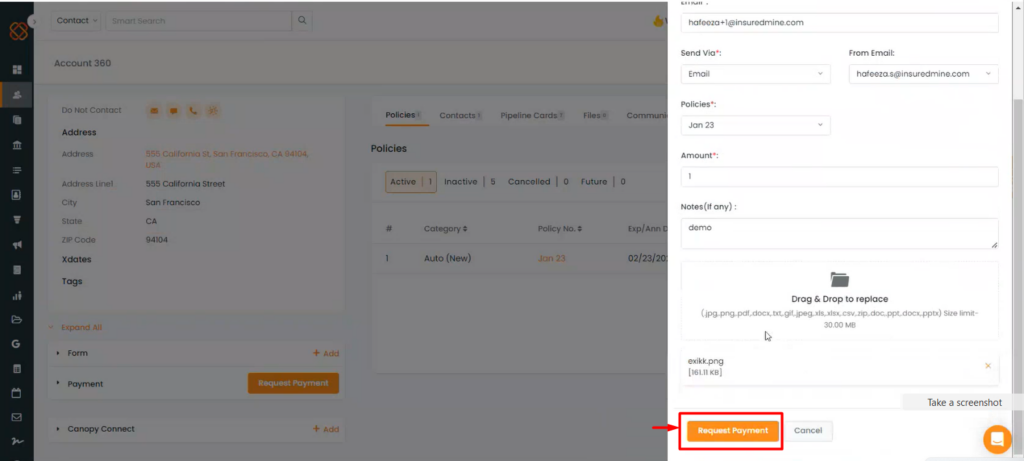Click the Drag & Drop to replace area
The image size is (1024, 461).
(839, 300)
